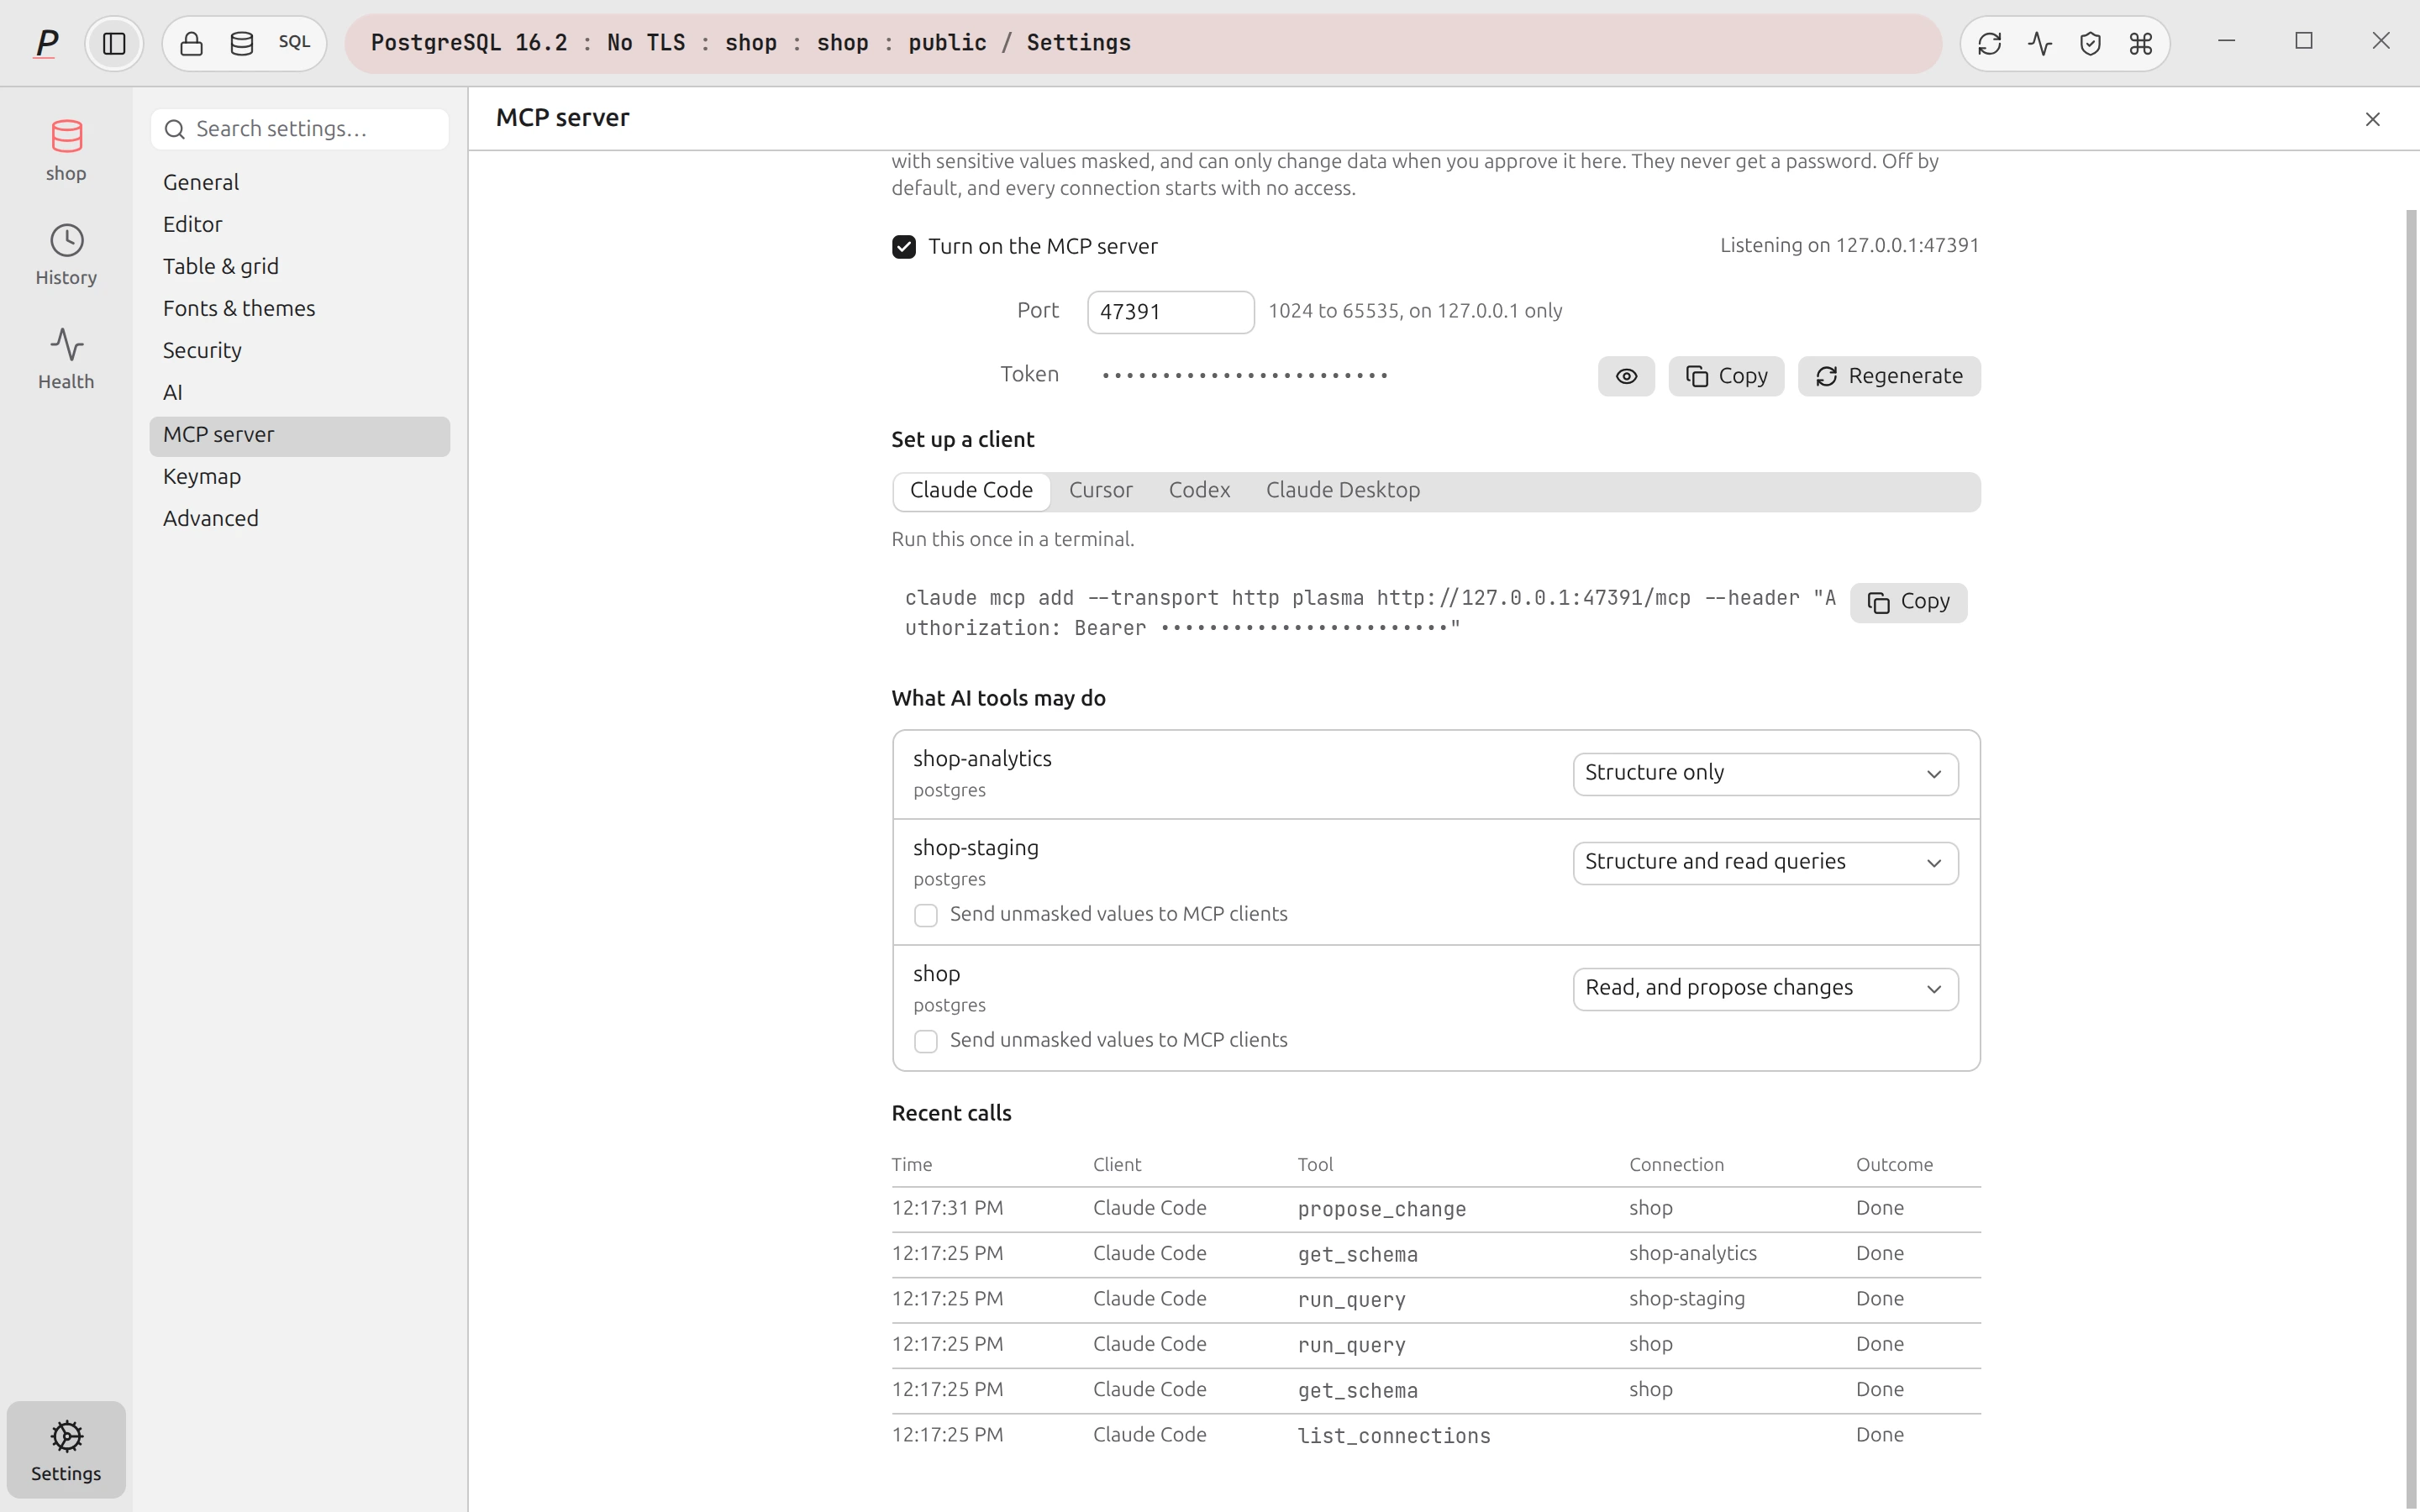Switch to the Codex client tab

point(1199,491)
